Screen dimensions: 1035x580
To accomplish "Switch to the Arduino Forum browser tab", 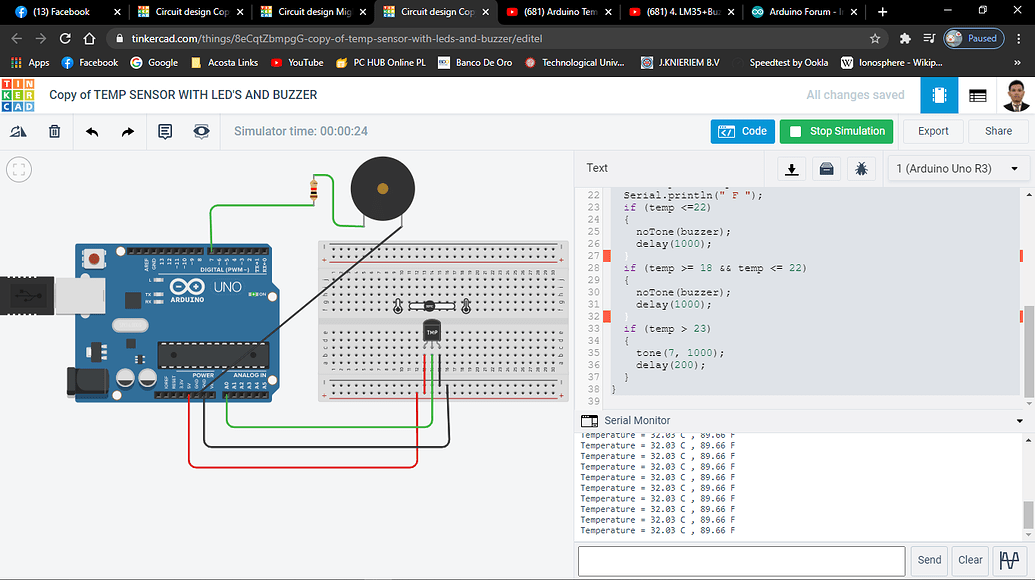I will tap(800, 14).
